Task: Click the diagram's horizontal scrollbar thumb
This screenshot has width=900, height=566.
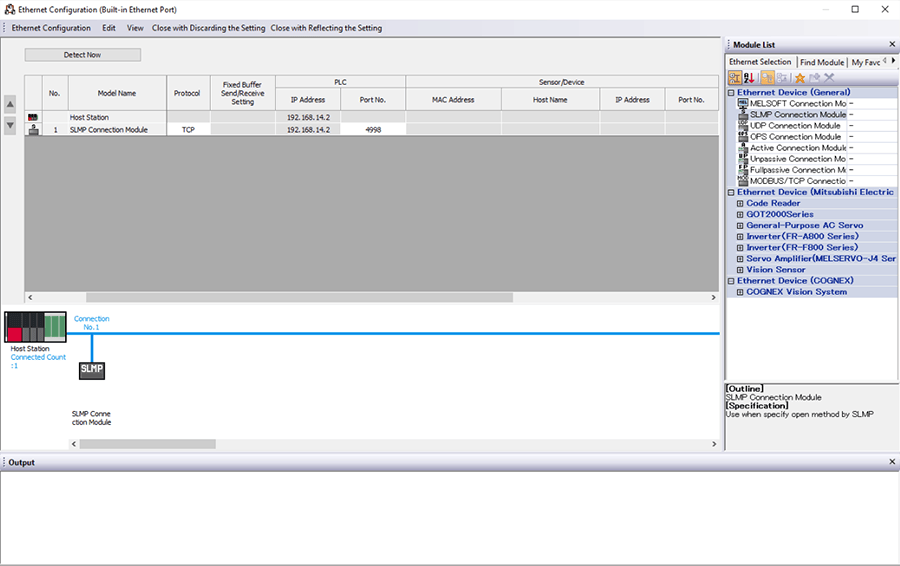Action: pos(148,444)
